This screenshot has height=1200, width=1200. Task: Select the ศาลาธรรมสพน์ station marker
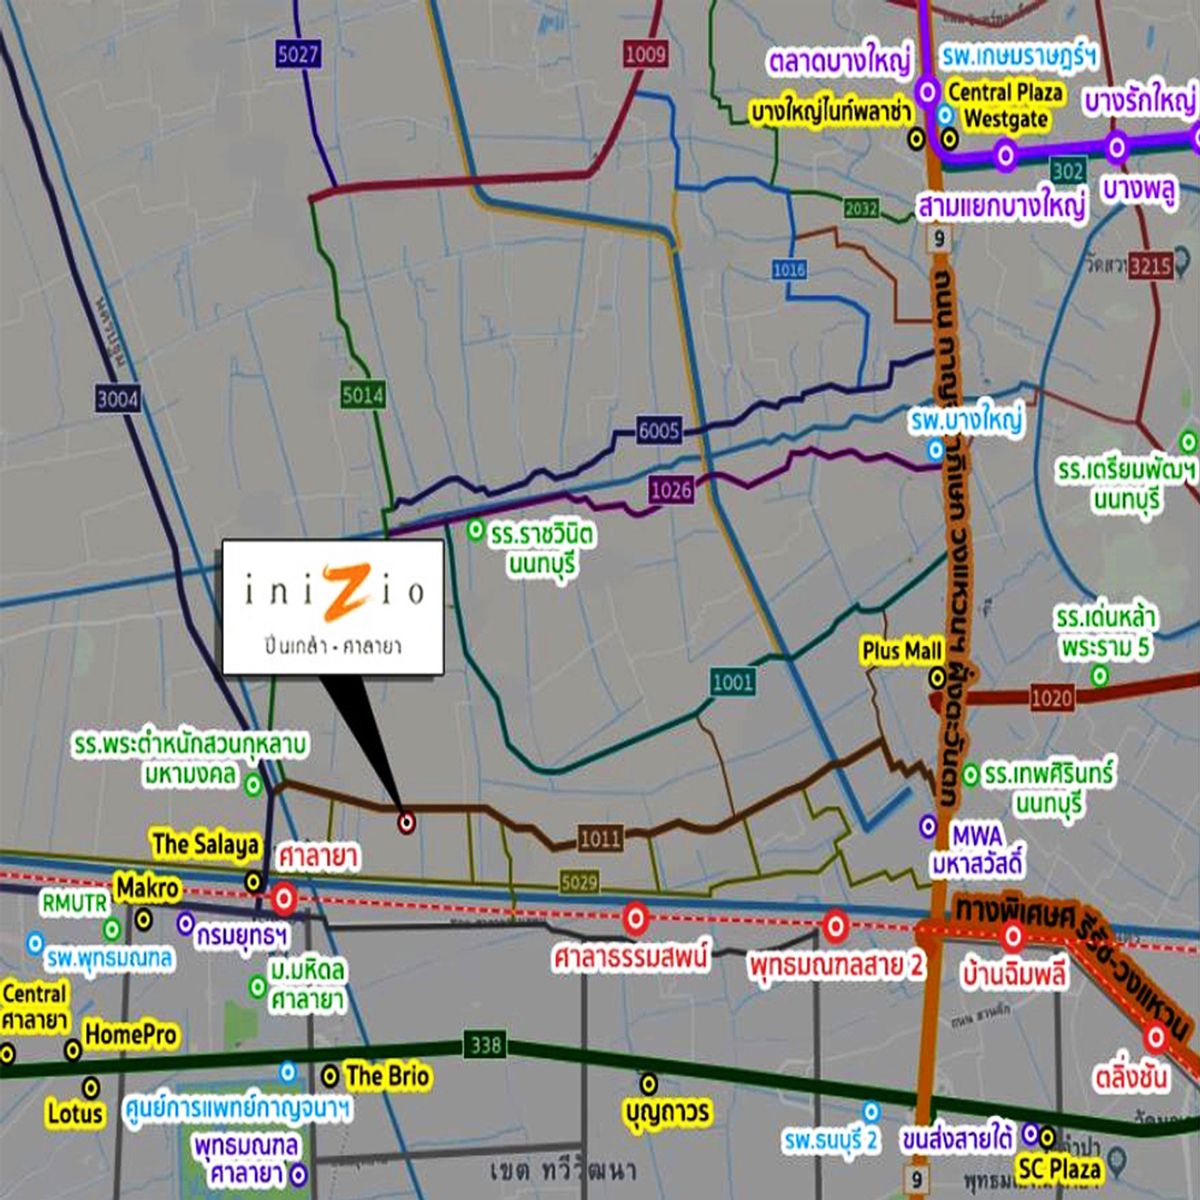tap(635, 917)
